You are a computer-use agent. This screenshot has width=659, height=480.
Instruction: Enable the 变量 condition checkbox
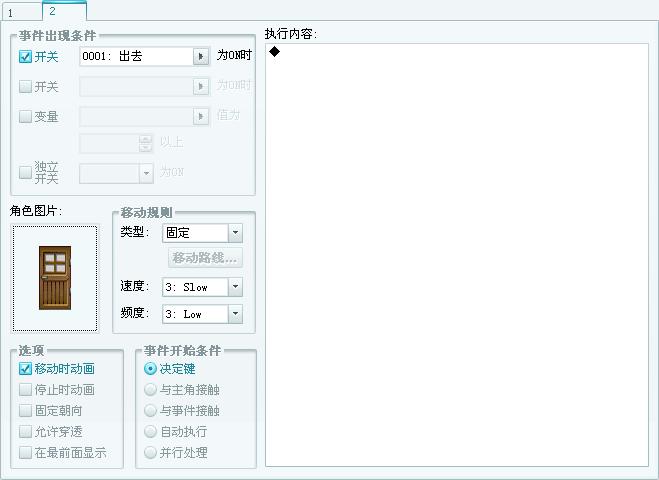(25, 116)
